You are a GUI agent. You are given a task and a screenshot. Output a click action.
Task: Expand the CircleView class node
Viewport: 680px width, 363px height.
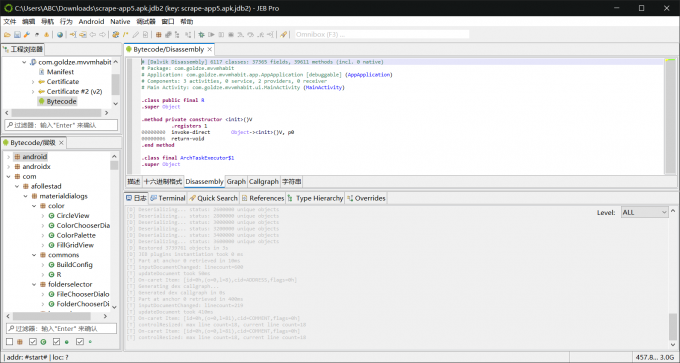(42, 216)
